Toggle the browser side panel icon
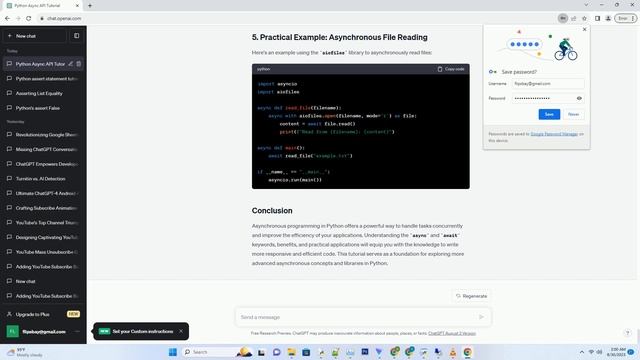 click(x=597, y=18)
